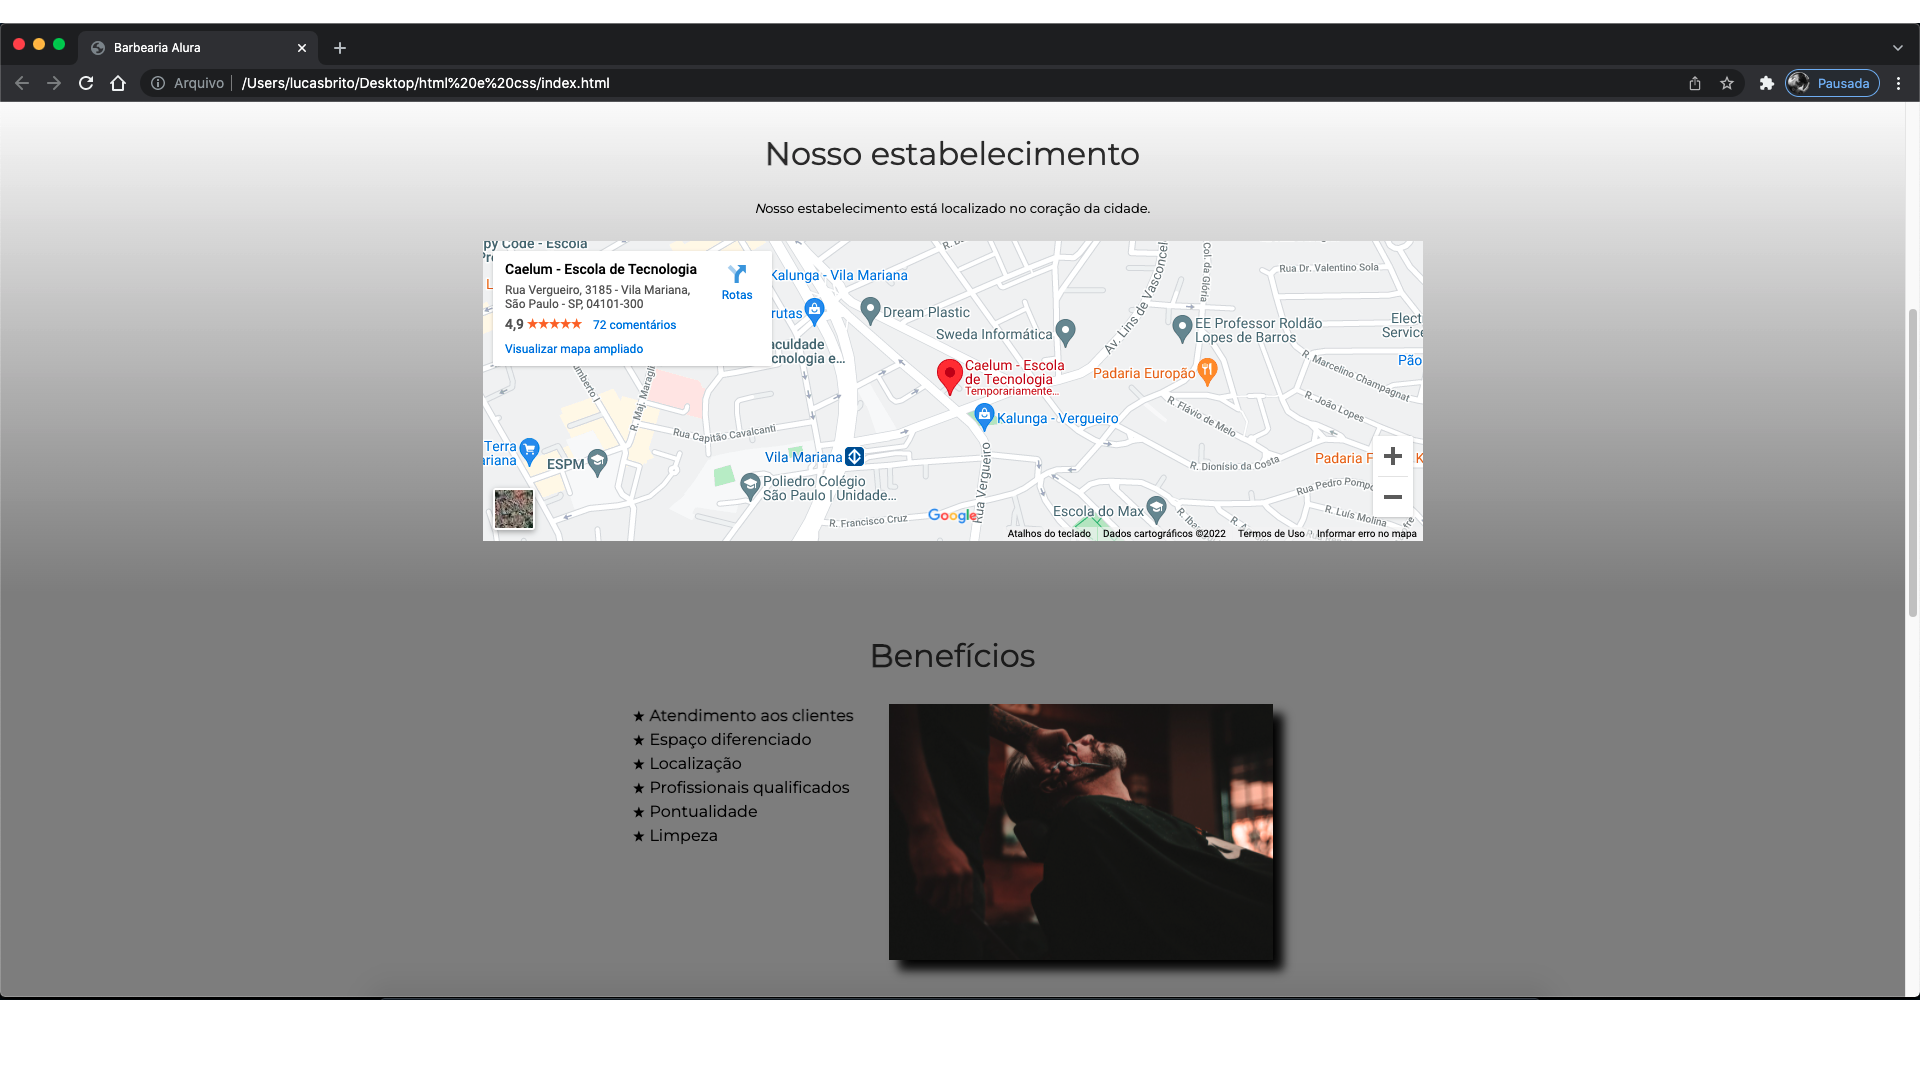Zoom in on the map with the plus icon
The height and width of the screenshot is (1080, 1920).
click(x=1393, y=456)
